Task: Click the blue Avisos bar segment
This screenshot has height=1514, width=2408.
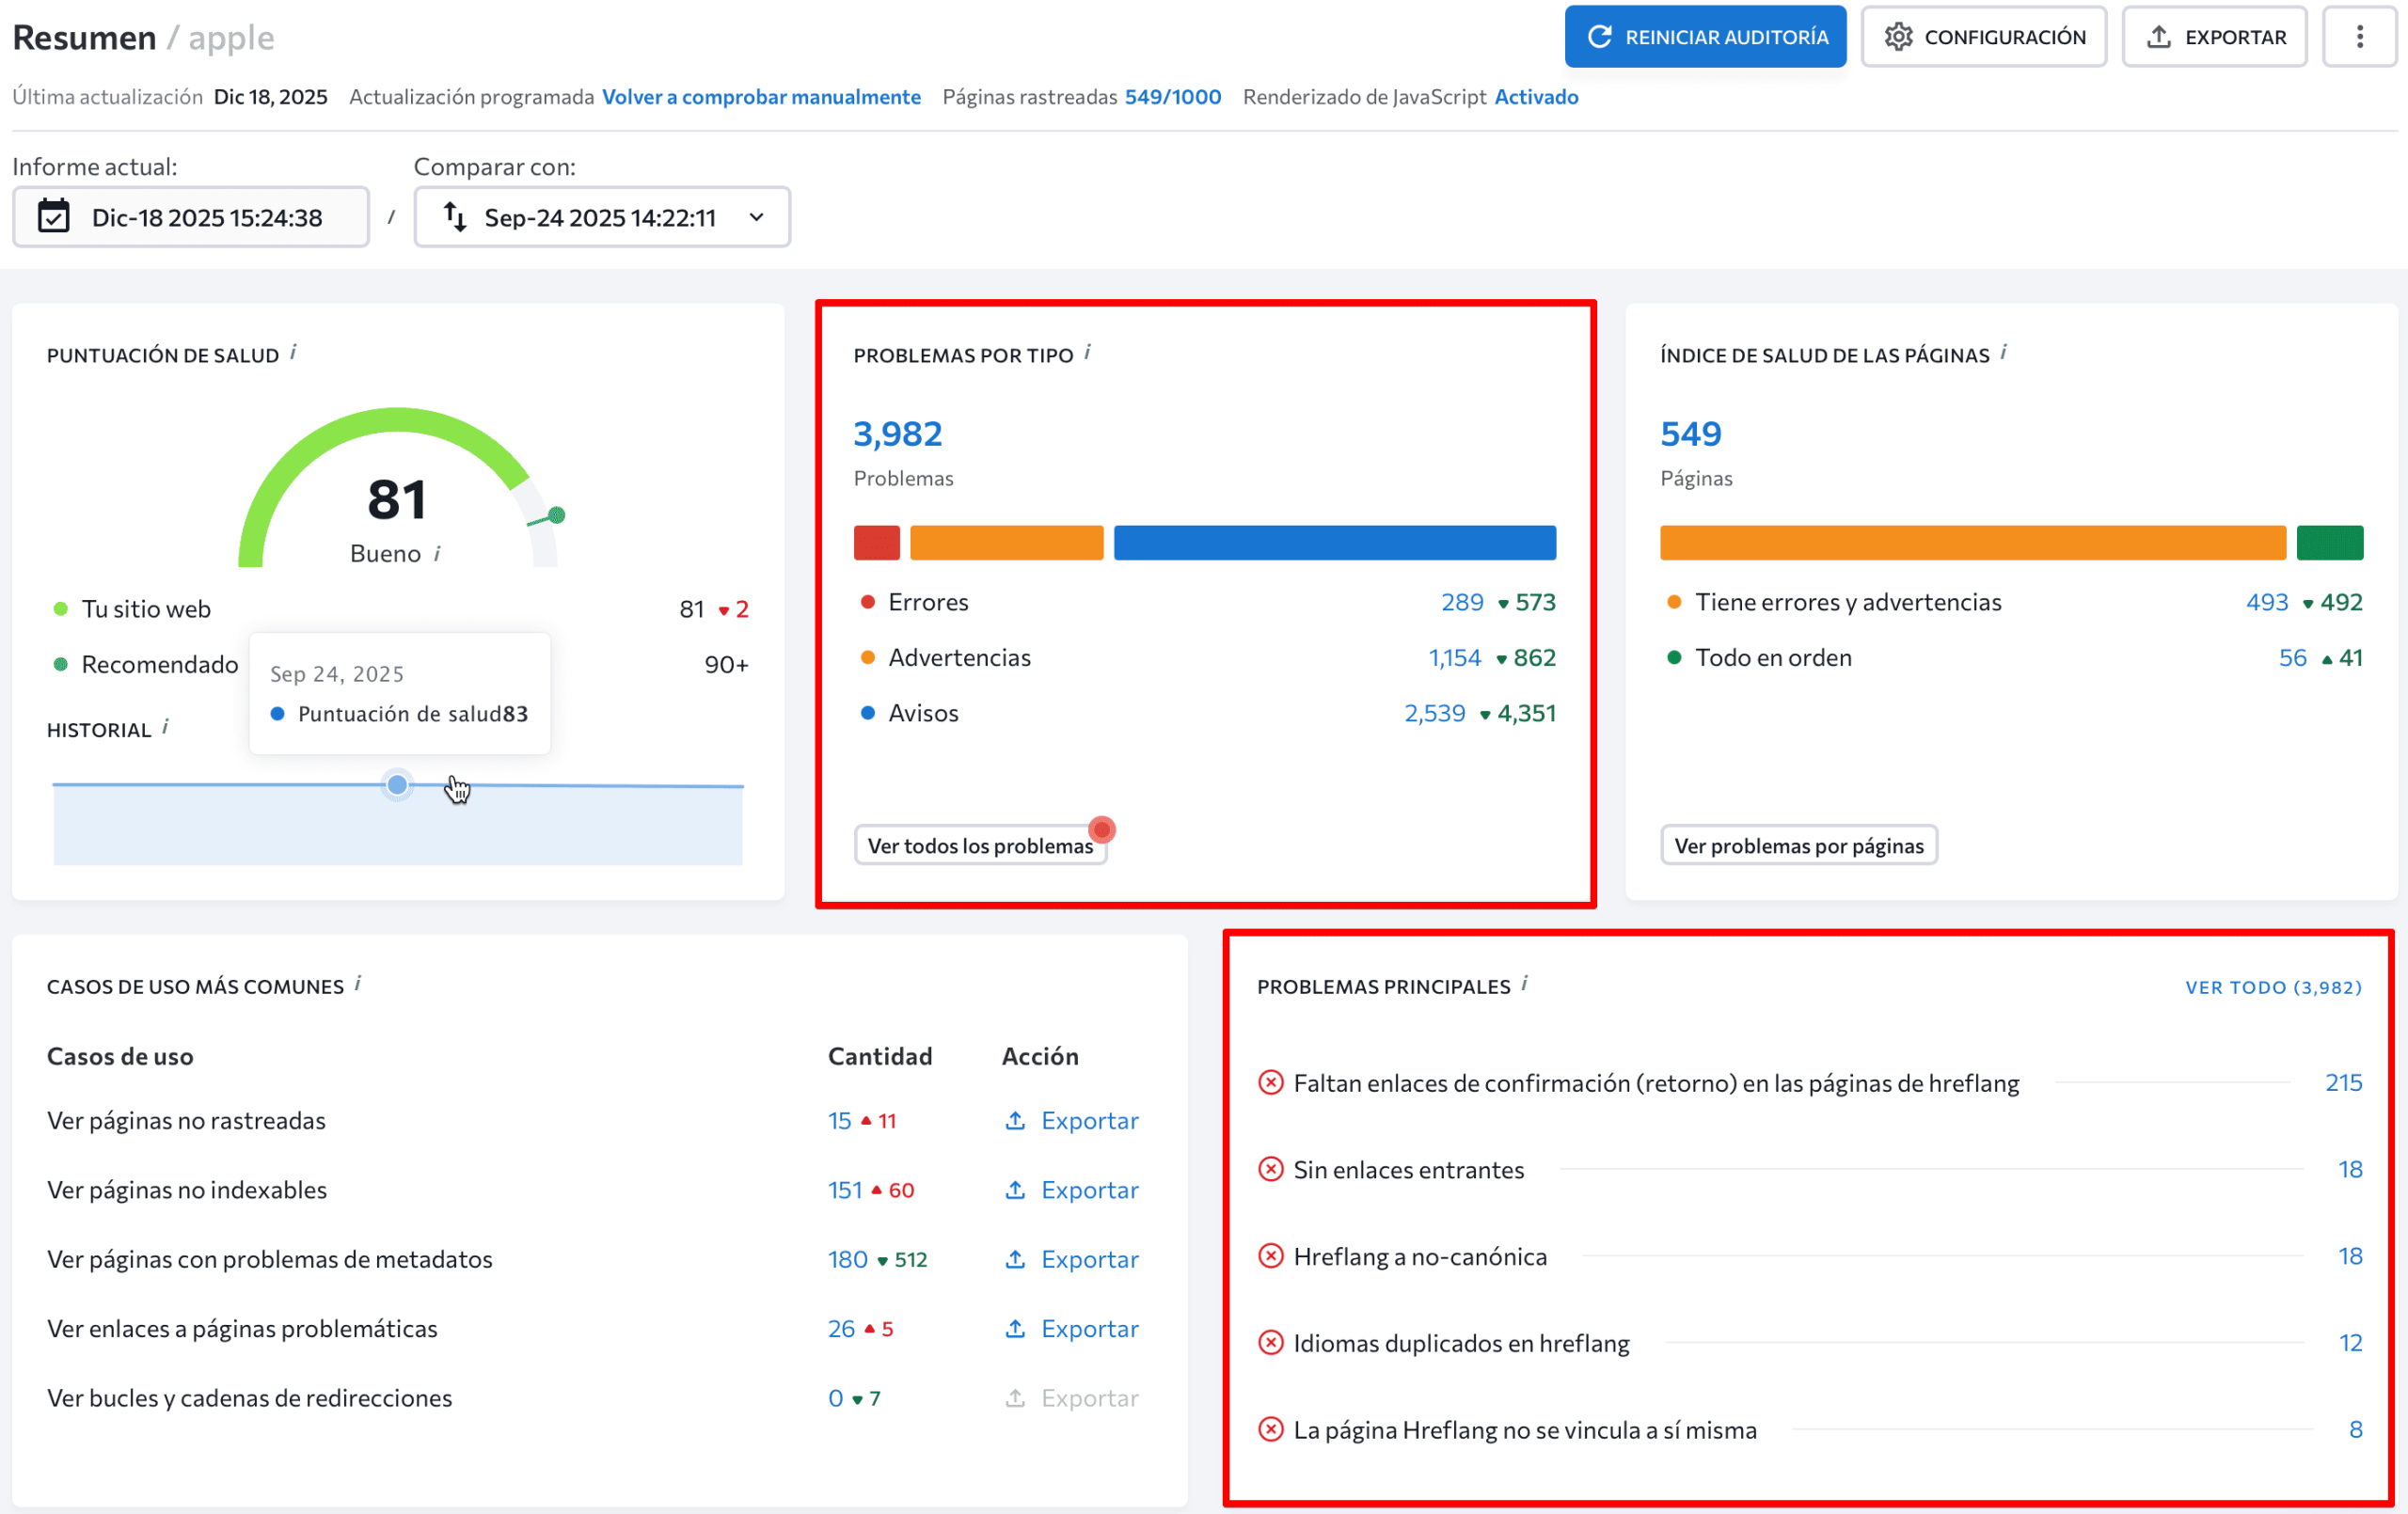Action: point(1334,542)
